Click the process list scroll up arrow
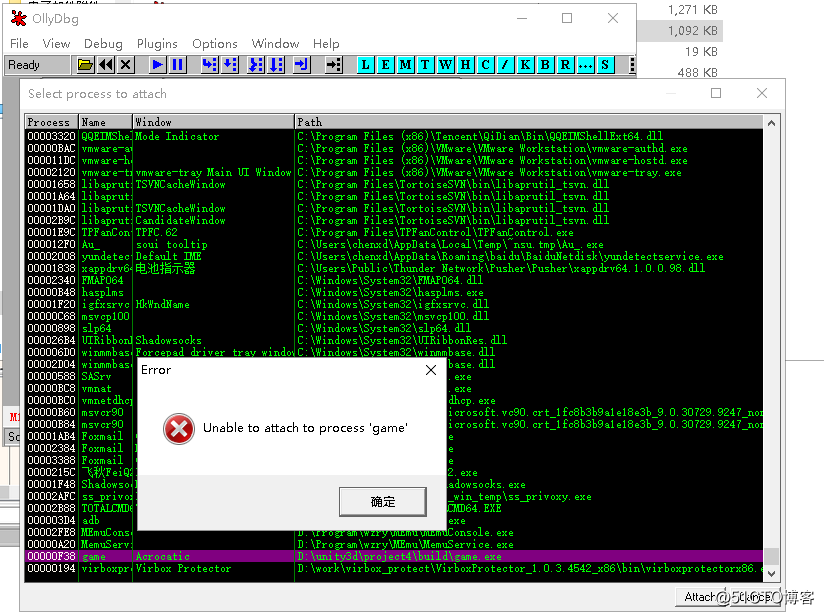 tap(771, 123)
